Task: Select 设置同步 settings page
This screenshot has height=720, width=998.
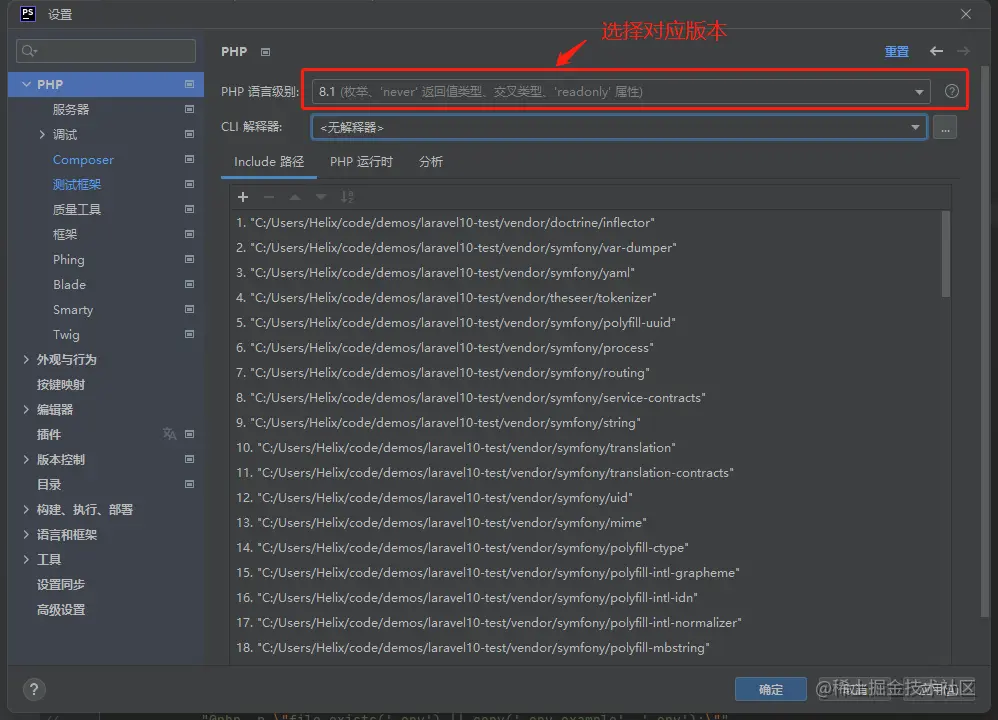Action: click(60, 584)
